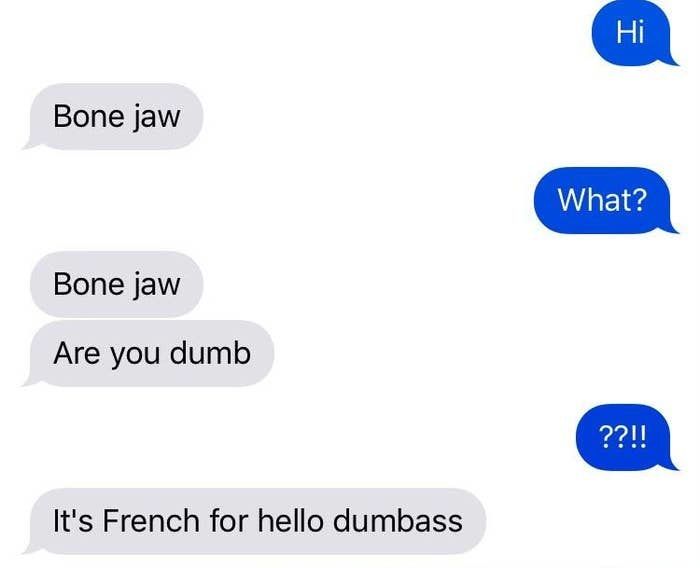This screenshot has width=700, height=568.
Task: Click the word 'Bone' in second gray bubble
Action: click(89, 284)
